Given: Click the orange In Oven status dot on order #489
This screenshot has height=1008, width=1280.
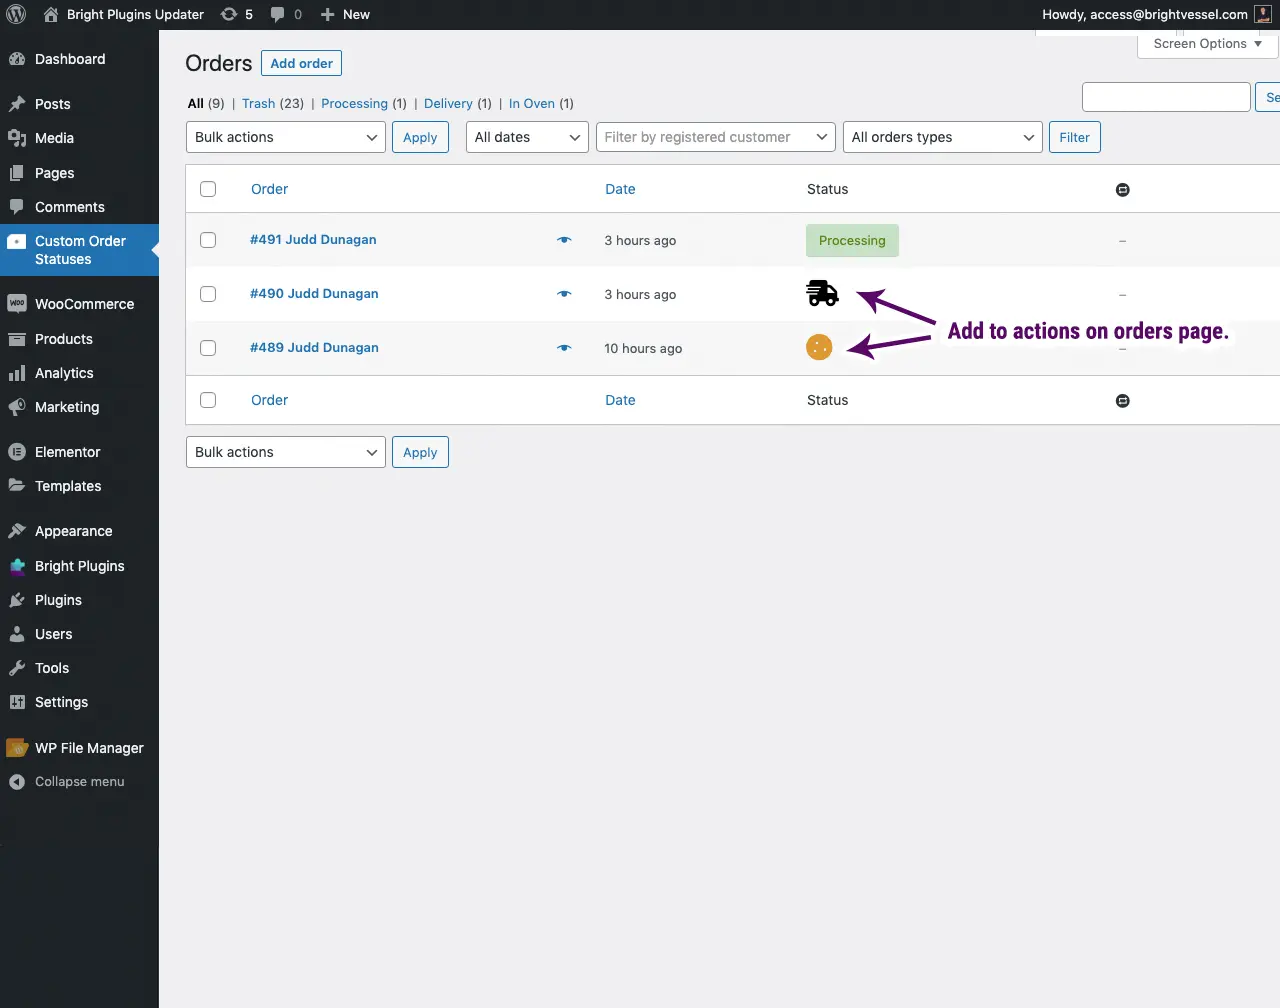Looking at the screenshot, I should 819,347.
